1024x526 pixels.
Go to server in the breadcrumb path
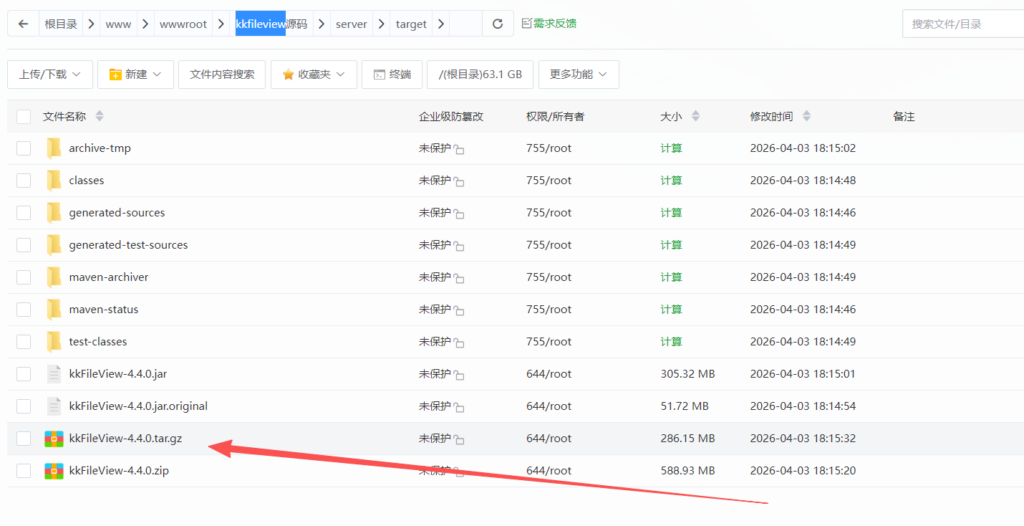tap(351, 24)
